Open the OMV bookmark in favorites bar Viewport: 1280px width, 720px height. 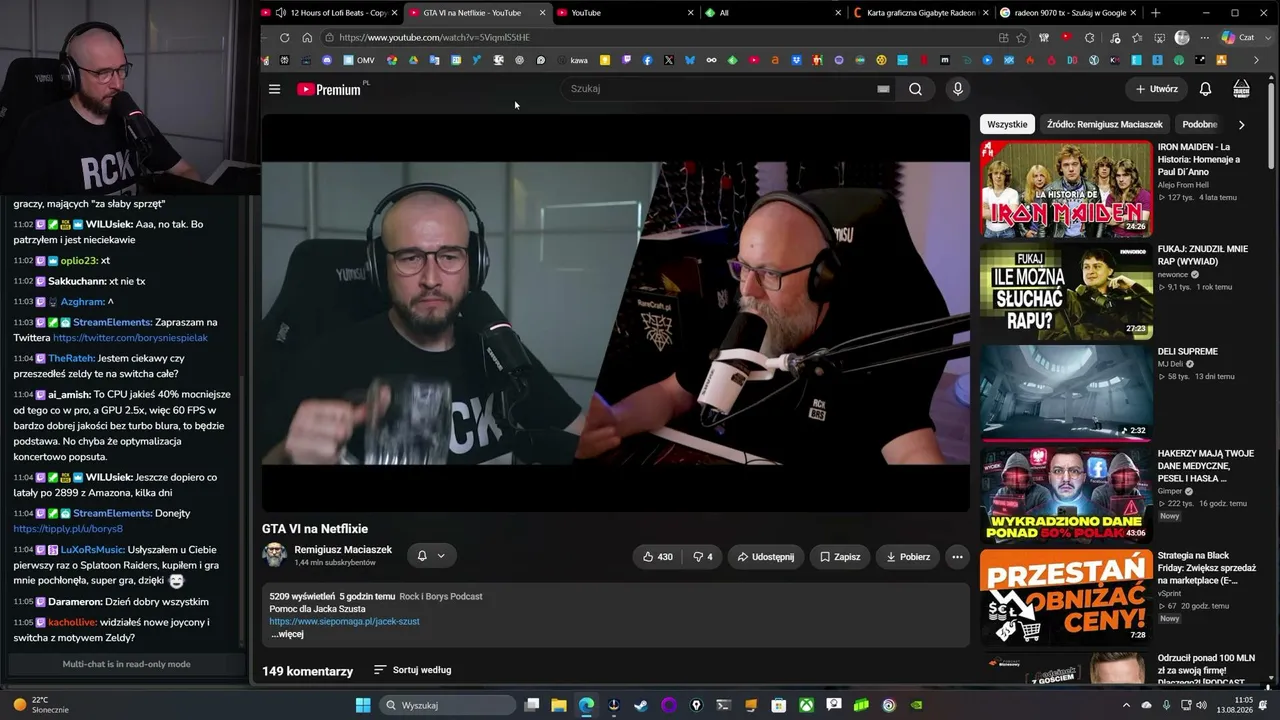[x=358, y=60]
